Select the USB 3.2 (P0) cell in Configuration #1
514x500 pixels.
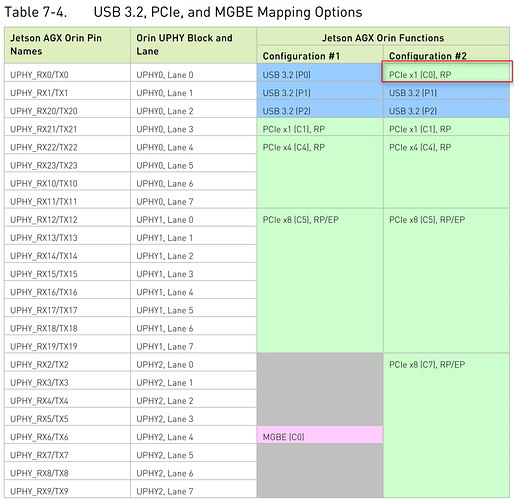click(x=320, y=72)
